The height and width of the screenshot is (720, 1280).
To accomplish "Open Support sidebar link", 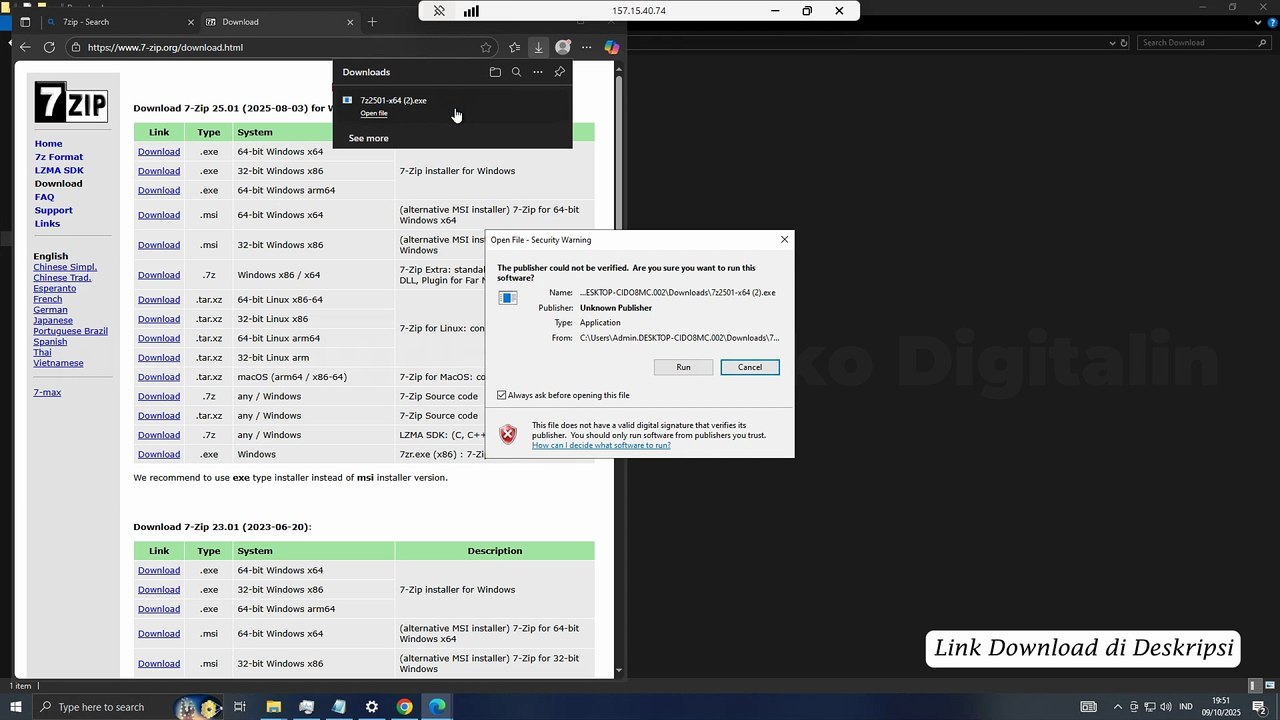I will click(53, 210).
